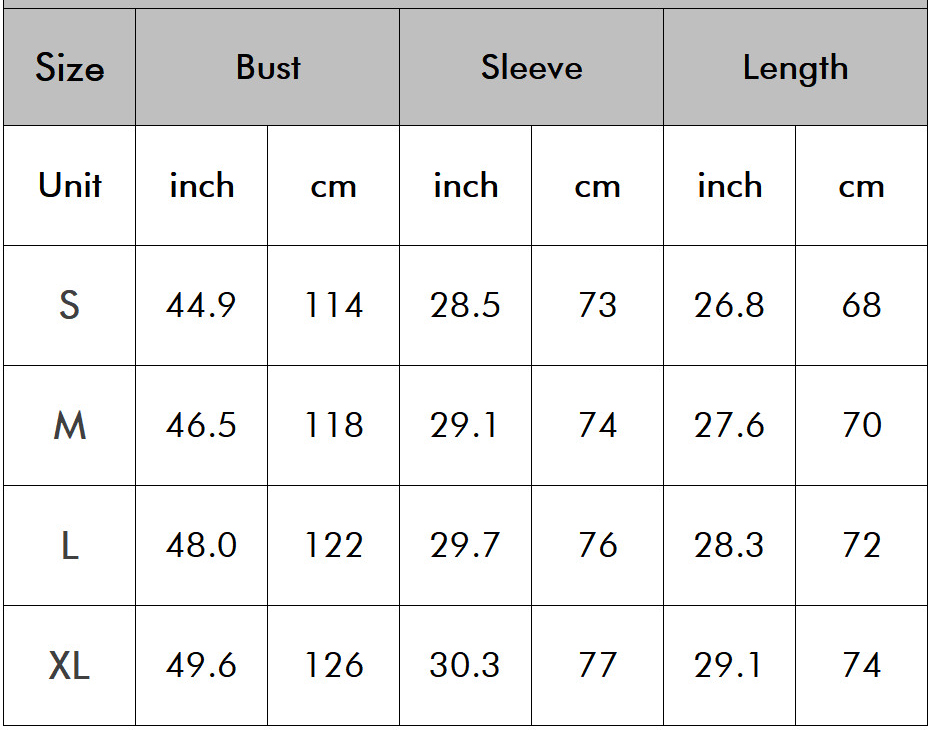Select the 68 cm length cell
931x730 pixels.
click(x=861, y=305)
